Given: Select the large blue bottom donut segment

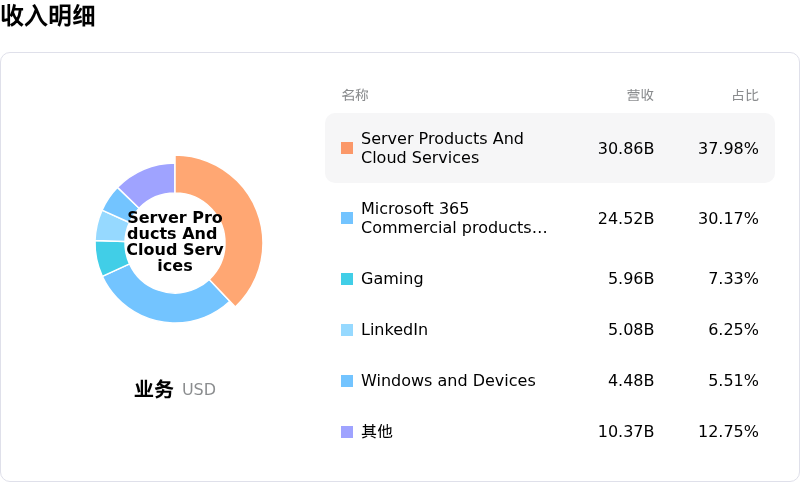Looking at the screenshot, I should [163, 301].
